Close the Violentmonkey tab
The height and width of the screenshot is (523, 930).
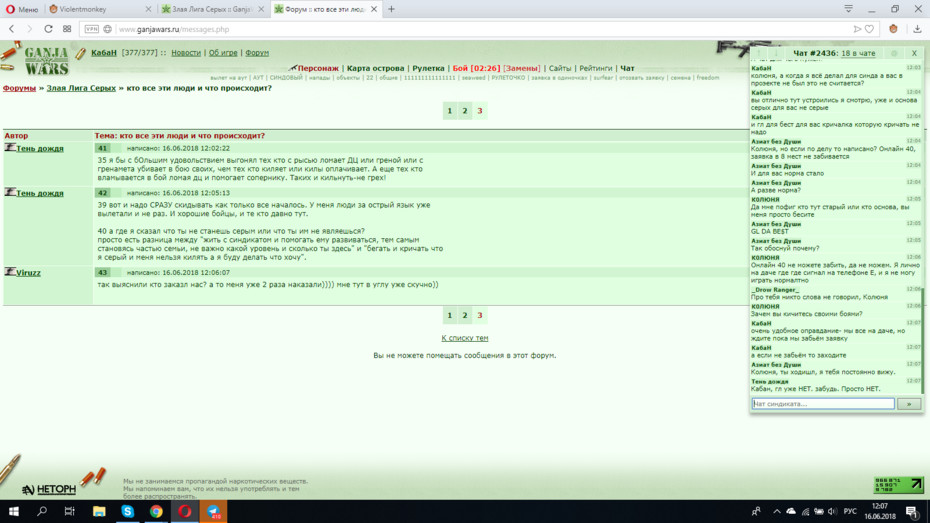click(x=148, y=9)
